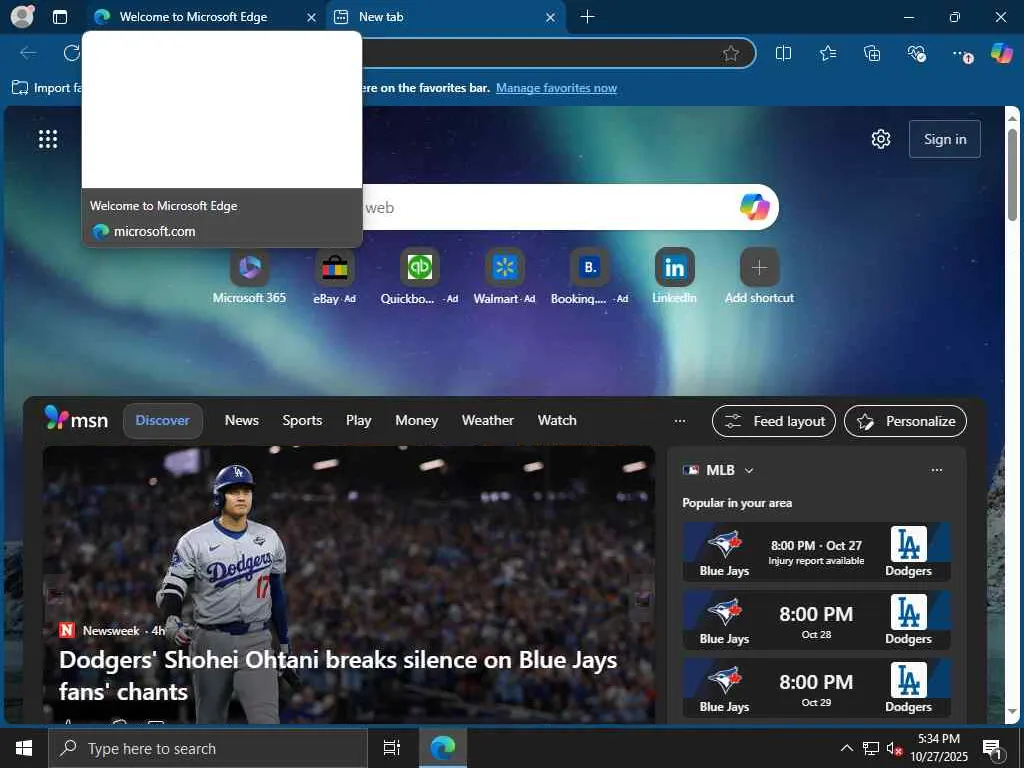Open the browser profile avatar
Image resolution: width=1024 pixels, height=768 pixels.
click(x=22, y=16)
